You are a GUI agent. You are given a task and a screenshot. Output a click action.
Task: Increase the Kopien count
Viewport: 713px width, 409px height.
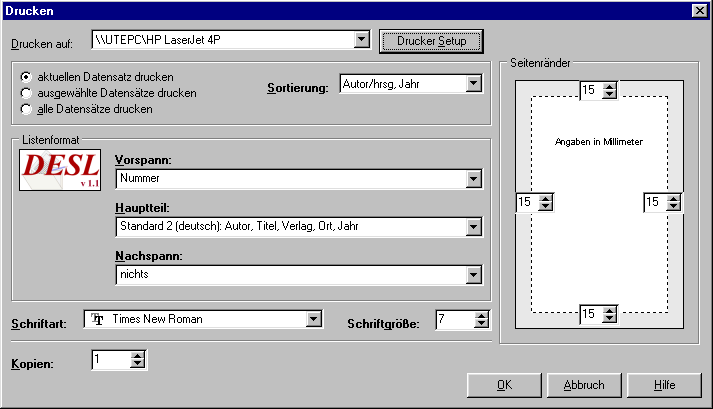click(137, 356)
